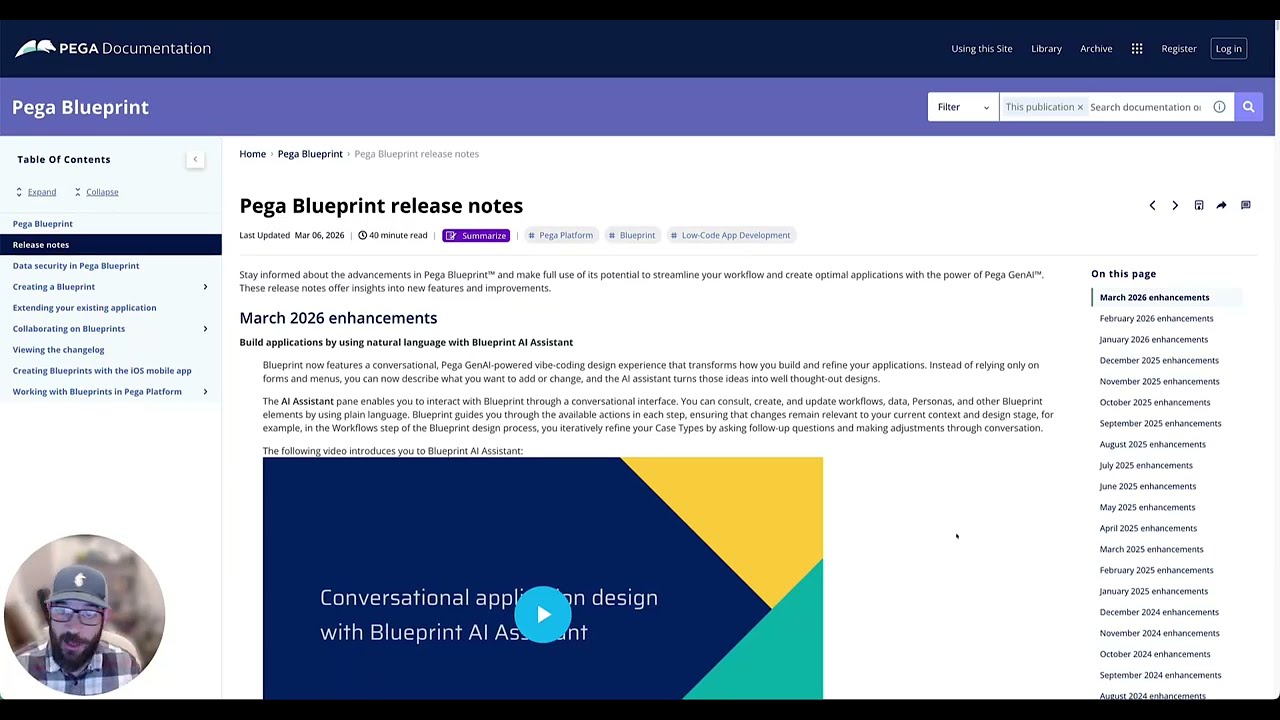Jump to November 2024 enhancements

[1159, 633]
